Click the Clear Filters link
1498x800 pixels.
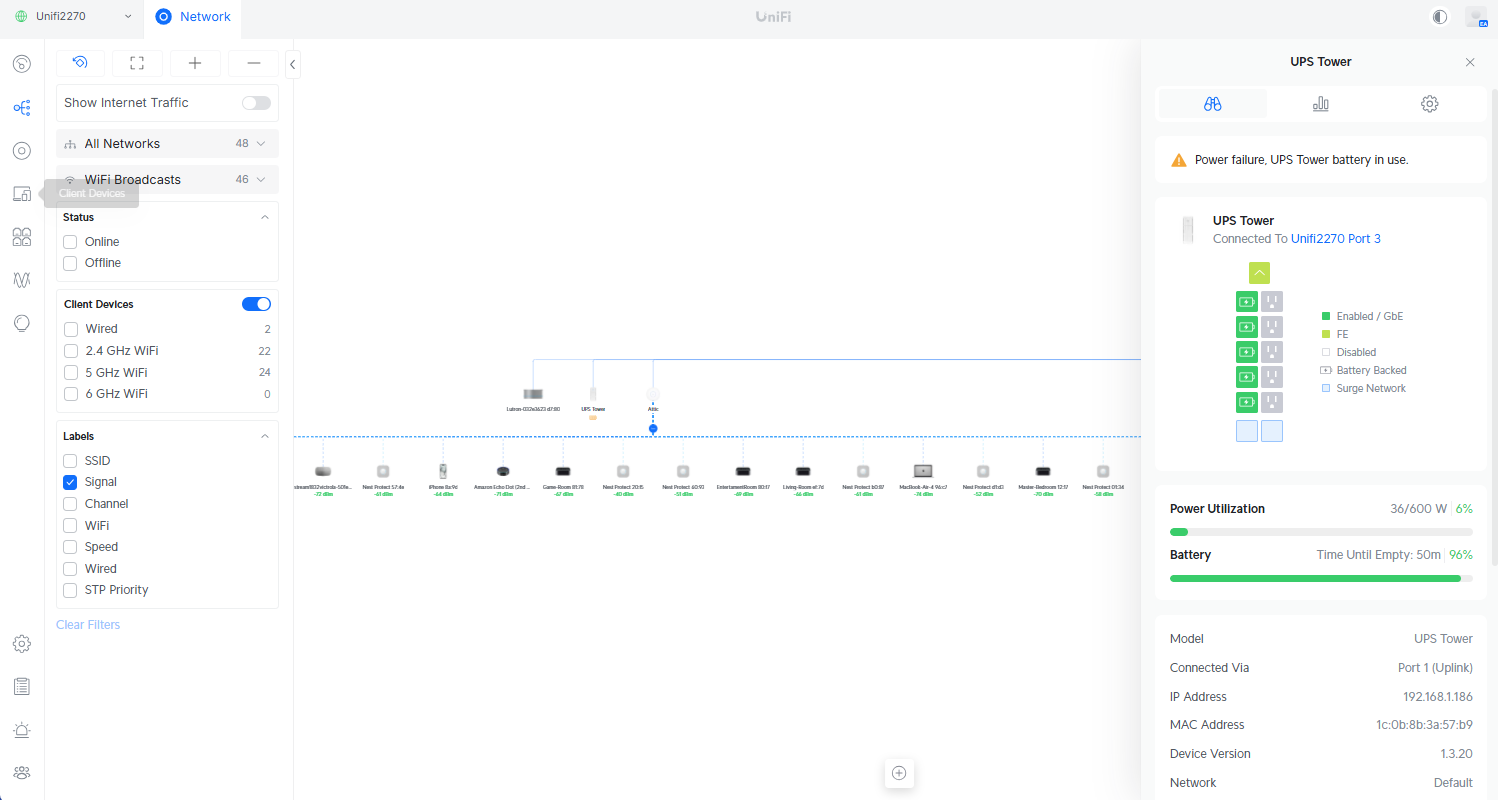tap(88, 625)
